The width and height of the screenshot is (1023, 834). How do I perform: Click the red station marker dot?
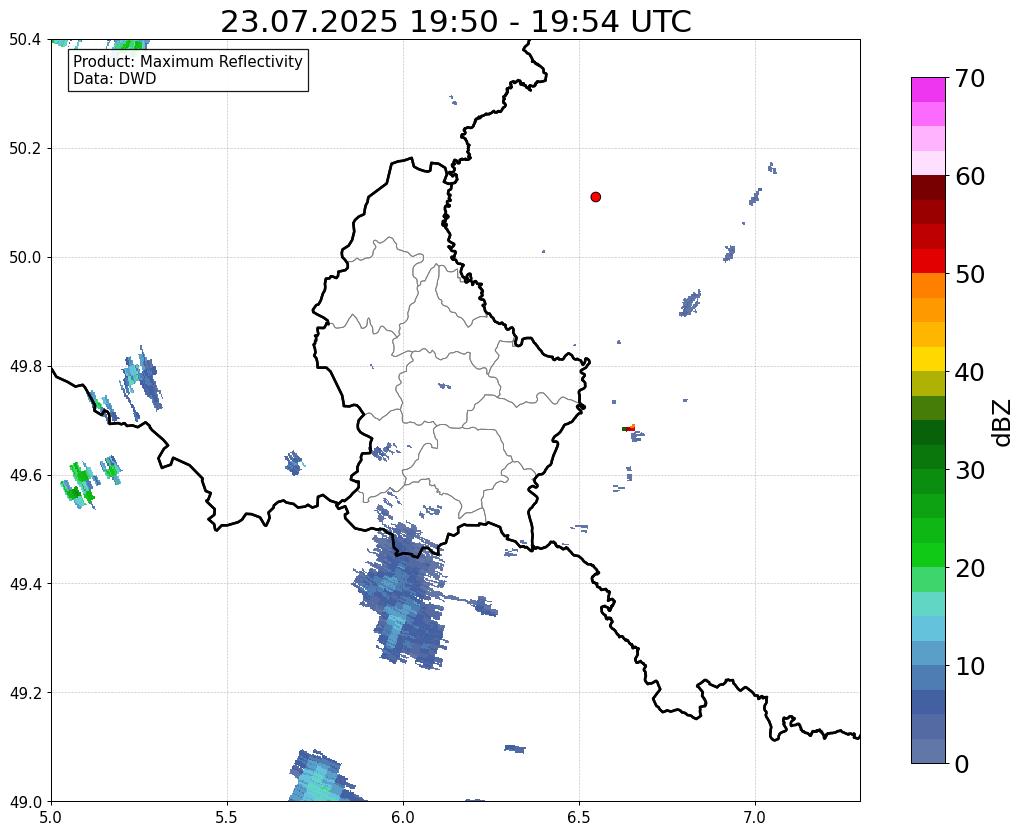(595, 196)
